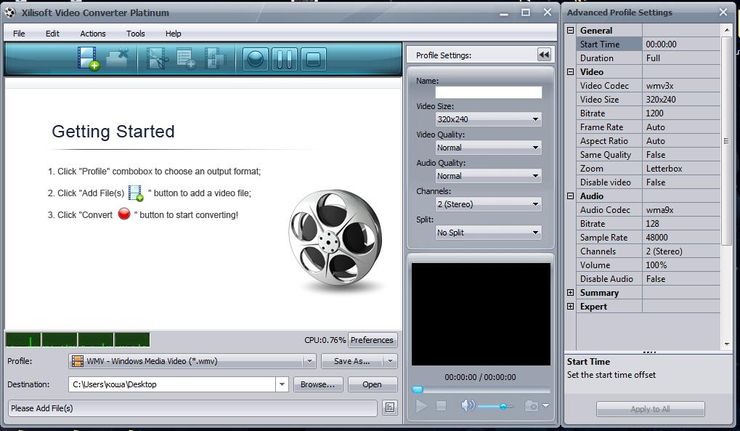Expand the Summary section
This screenshot has height=431, width=740.
click(571, 293)
